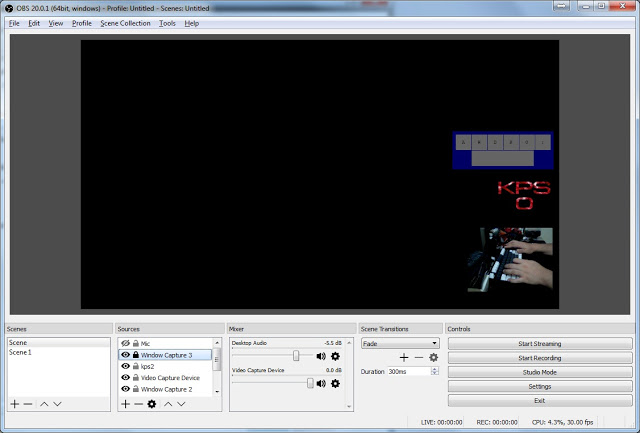Image resolution: width=640 pixels, height=433 pixels.
Task: Mute Video Capture Device speaker icon
Action: point(321,384)
